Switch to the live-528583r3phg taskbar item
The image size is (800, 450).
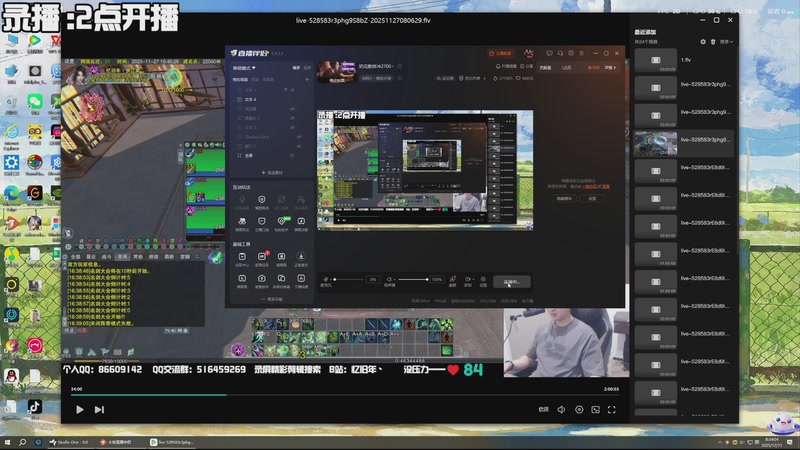tap(171, 442)
